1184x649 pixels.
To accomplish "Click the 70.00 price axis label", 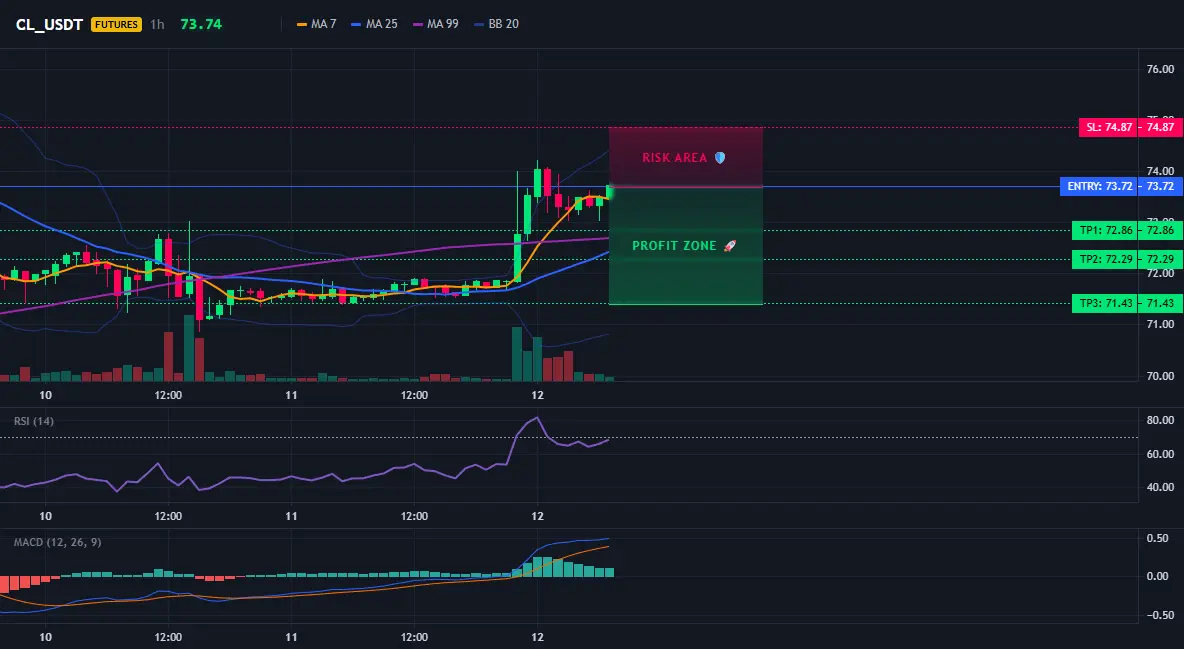I will click(x=1161, y=376).
